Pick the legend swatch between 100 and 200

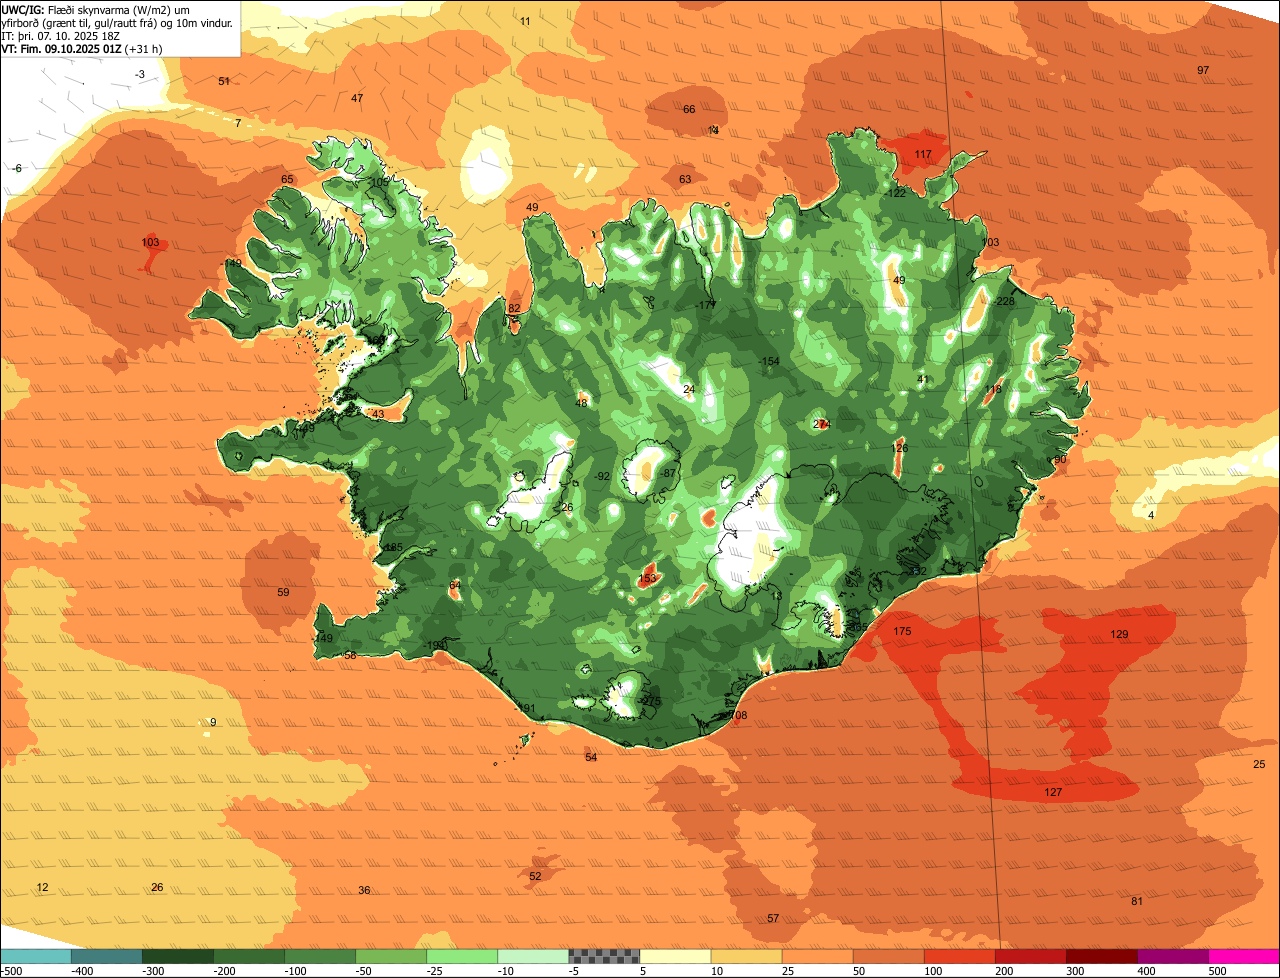pos(958,956)
